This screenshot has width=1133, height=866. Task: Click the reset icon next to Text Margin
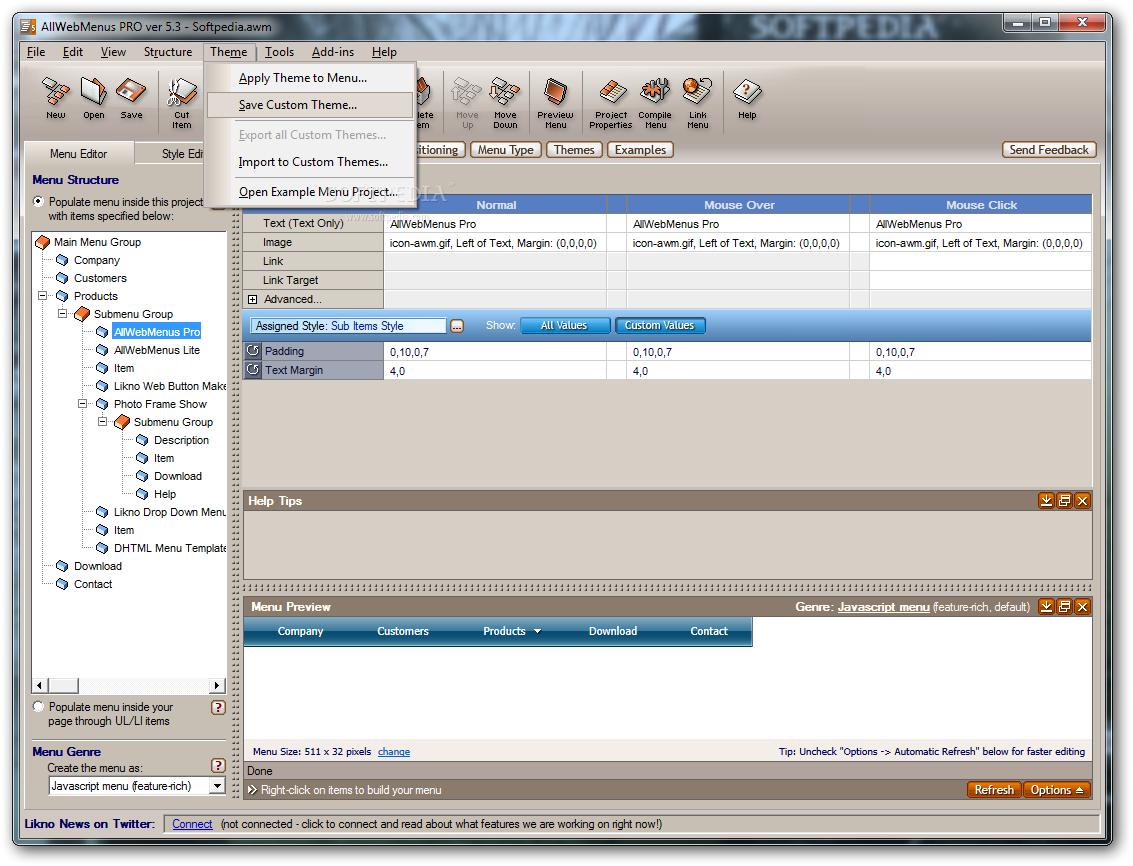tap(253, 369)
